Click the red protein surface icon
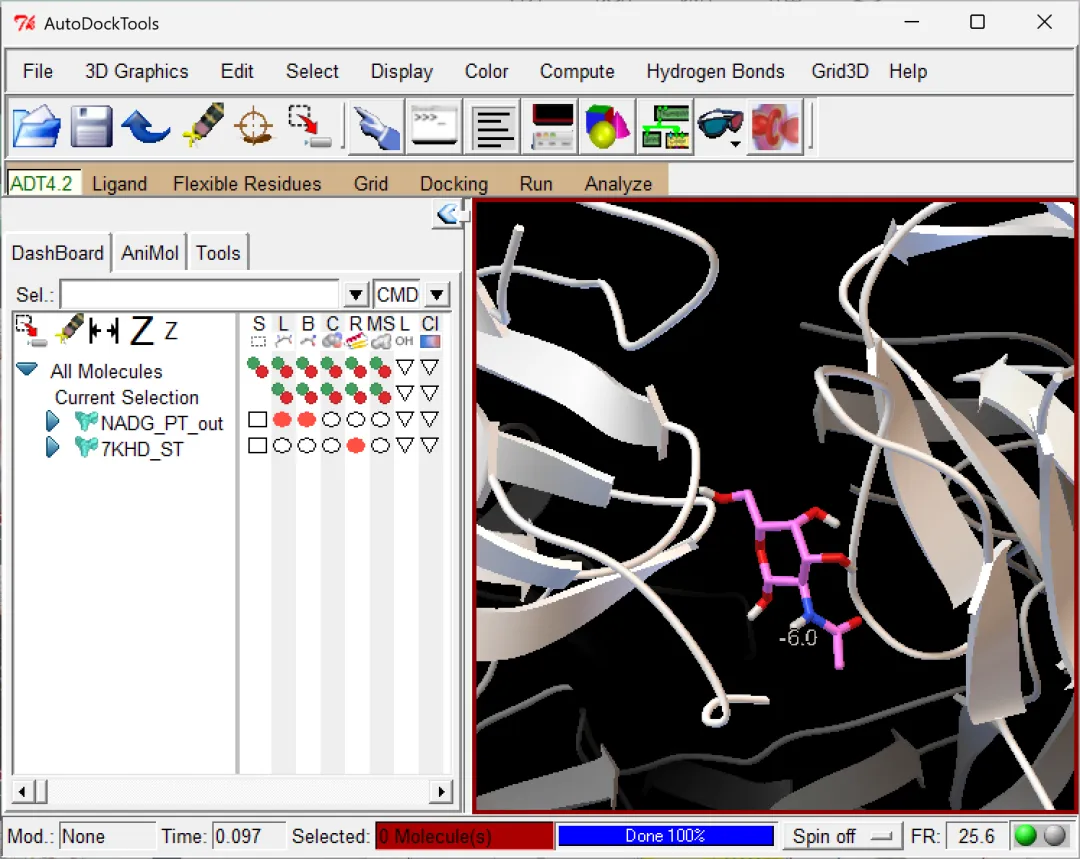 point(776,127)
